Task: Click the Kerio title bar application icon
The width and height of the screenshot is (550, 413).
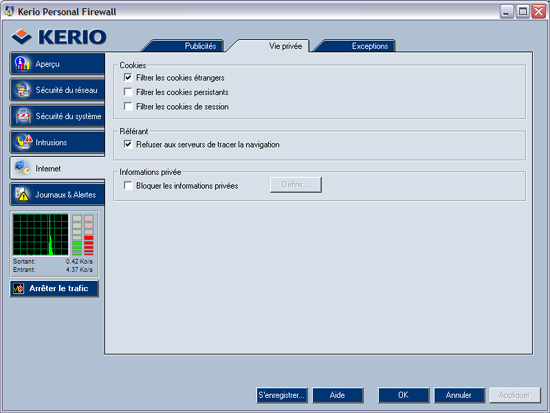Action: point(8,11)
